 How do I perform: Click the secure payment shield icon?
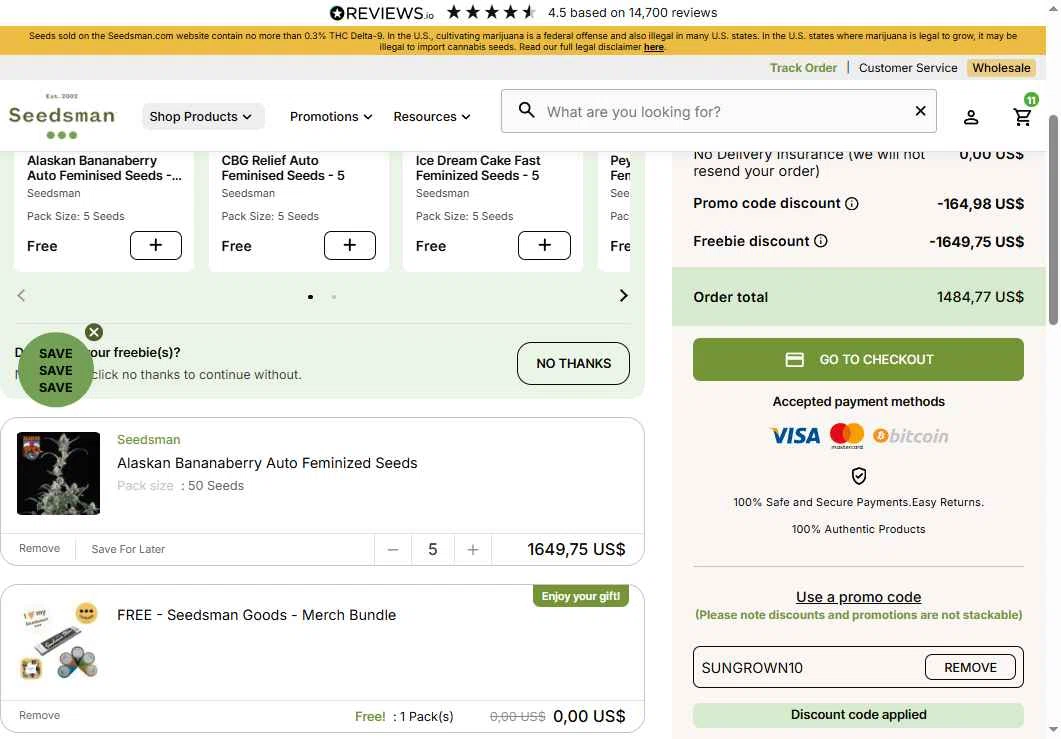[x=859, y=476]
